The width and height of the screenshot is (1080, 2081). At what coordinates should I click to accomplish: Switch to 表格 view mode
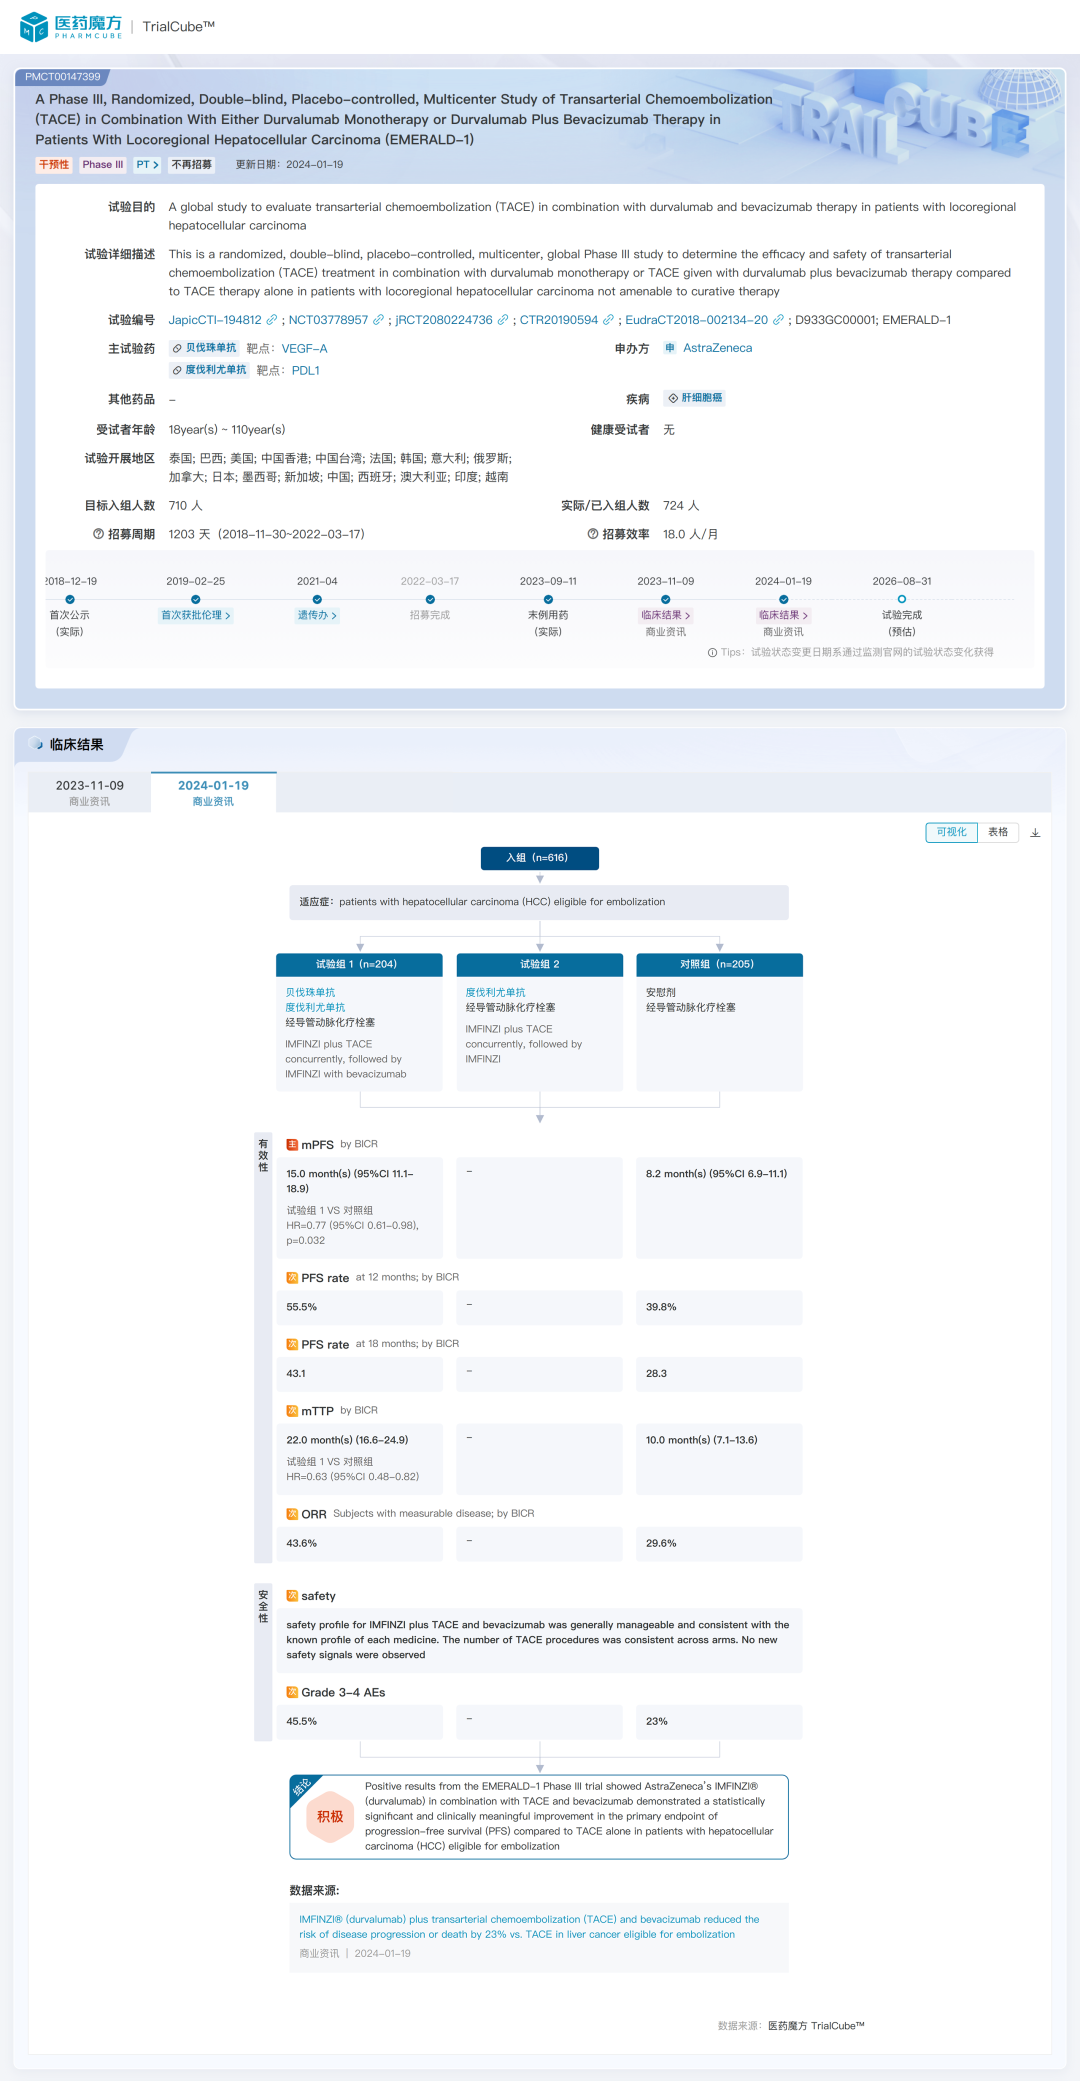click(998, 832)
